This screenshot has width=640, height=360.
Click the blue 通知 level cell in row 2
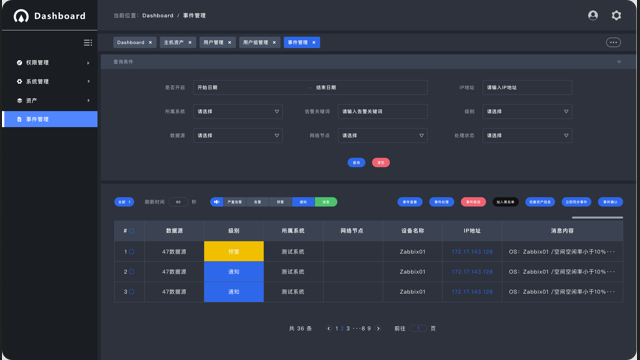(234, 271)
